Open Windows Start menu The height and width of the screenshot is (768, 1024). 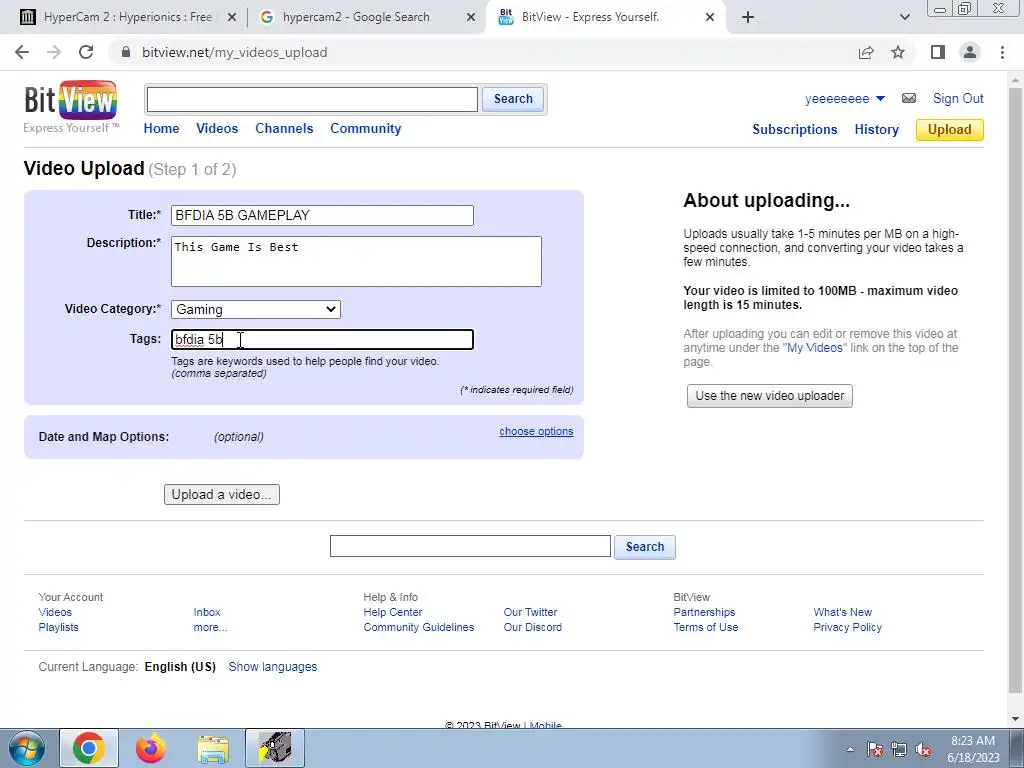coord(27,748)
